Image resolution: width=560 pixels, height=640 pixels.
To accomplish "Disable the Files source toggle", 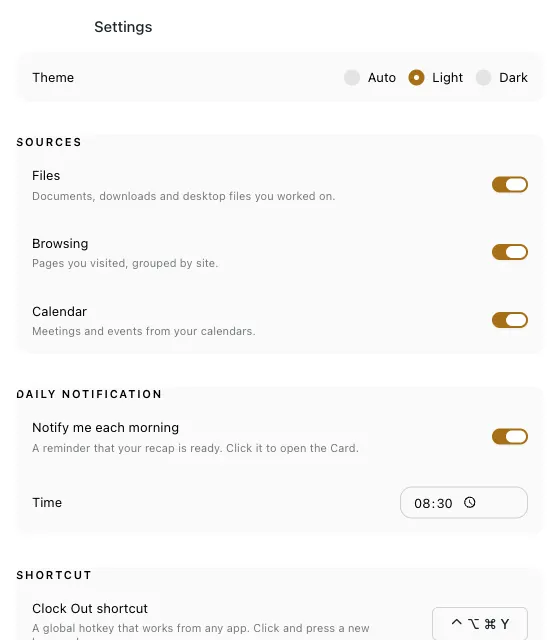I will [x=510, y=184].
